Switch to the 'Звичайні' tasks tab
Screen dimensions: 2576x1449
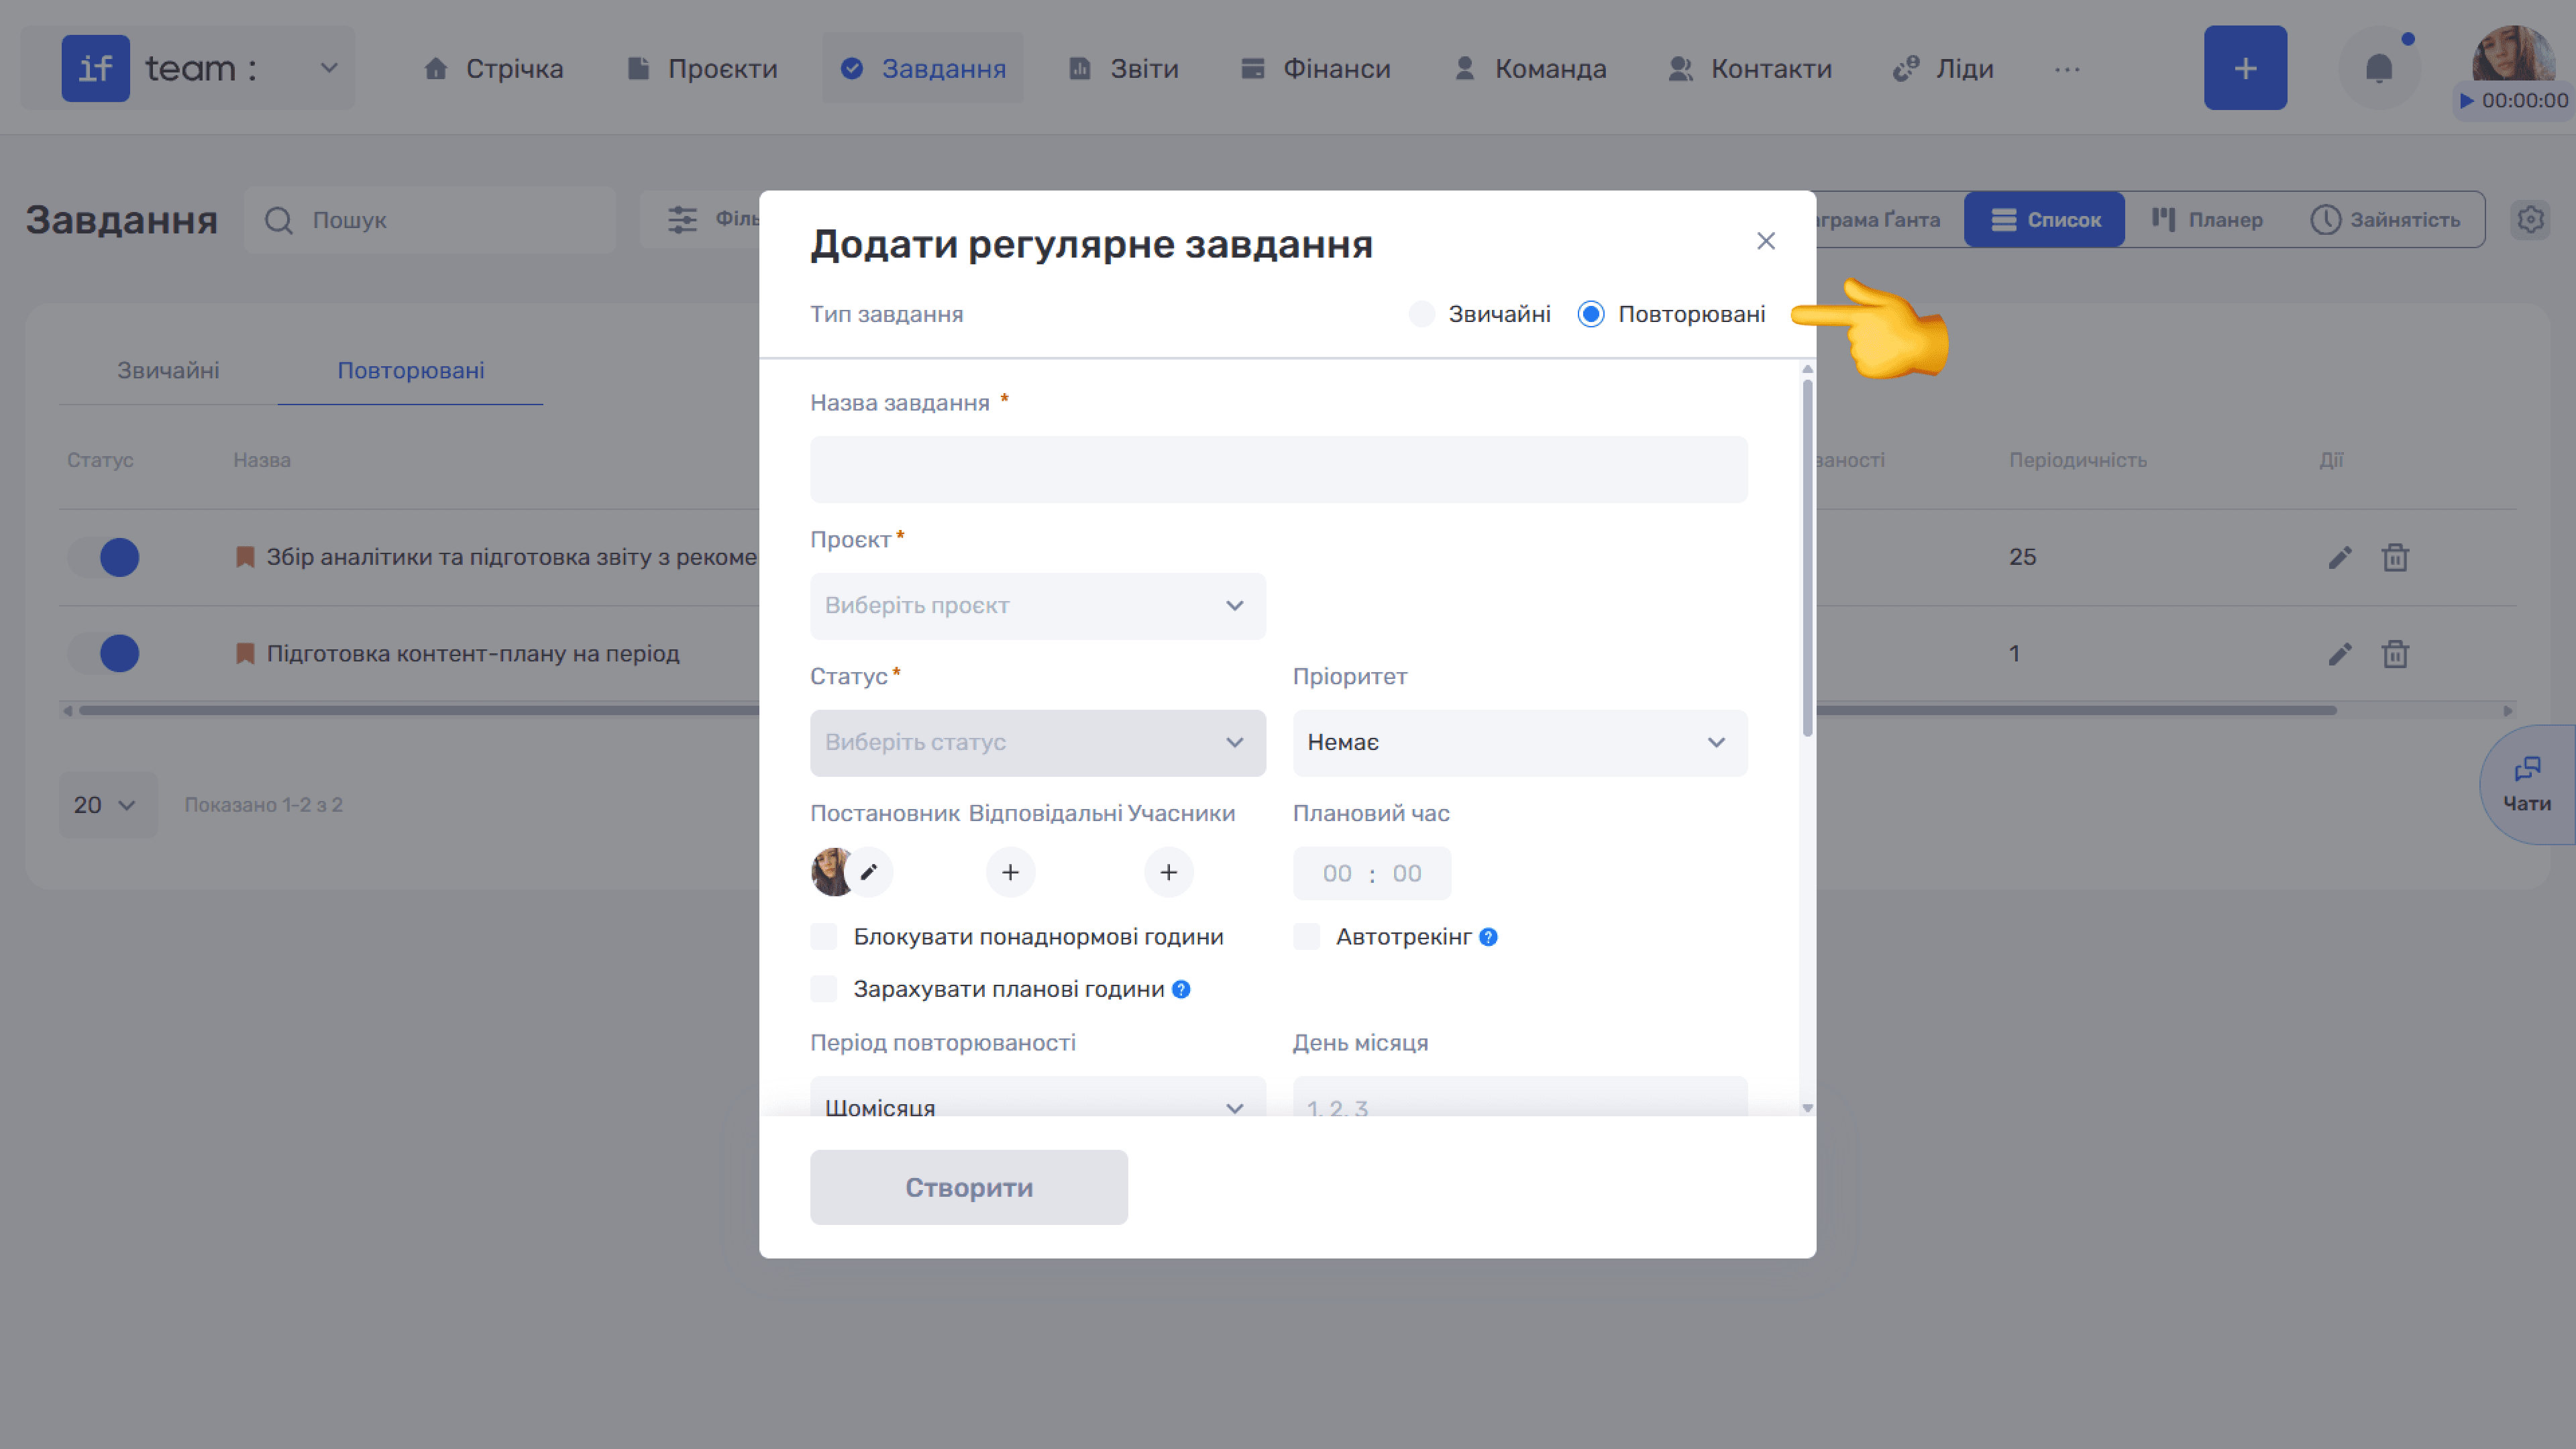tap(168, 370)
